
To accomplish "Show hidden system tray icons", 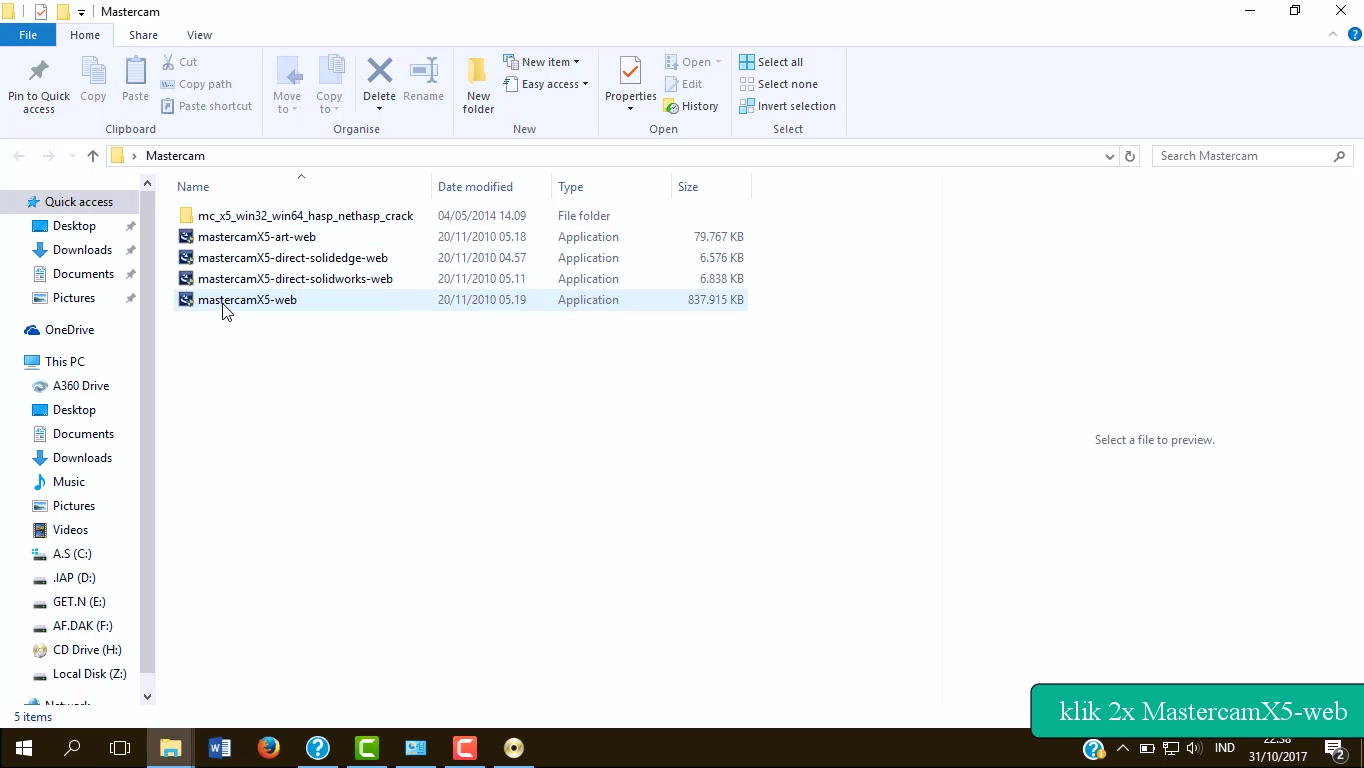I will click(1122, 747).
